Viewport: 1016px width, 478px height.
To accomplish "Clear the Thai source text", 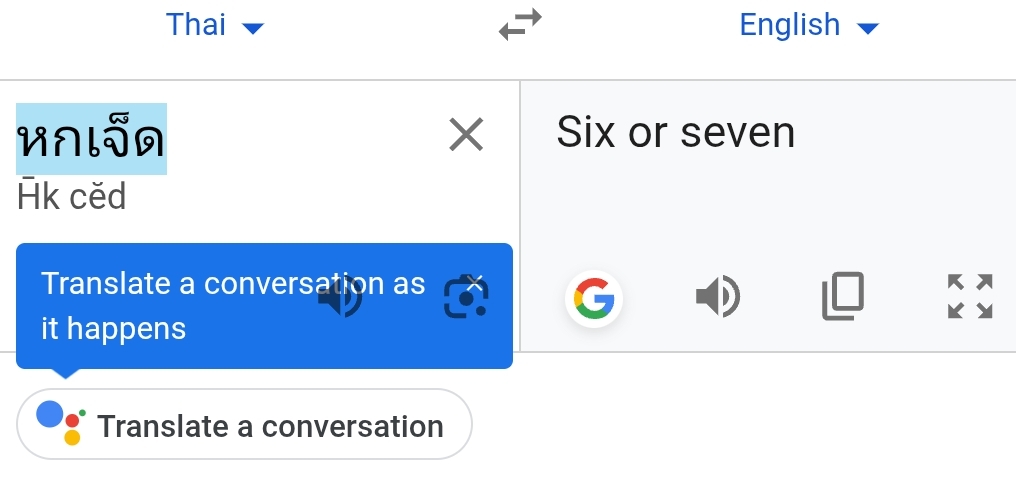I will (x=466, y=134).
